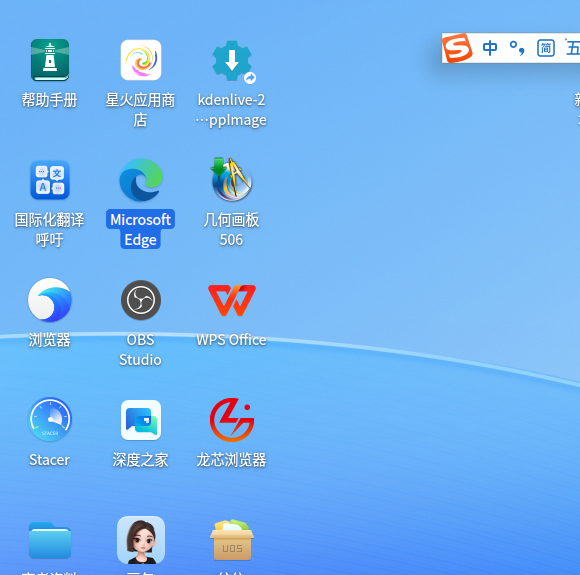Click the 'OBS Studio' label text
The width and height of the screenshot is (580, 575).
coord(140,350)
